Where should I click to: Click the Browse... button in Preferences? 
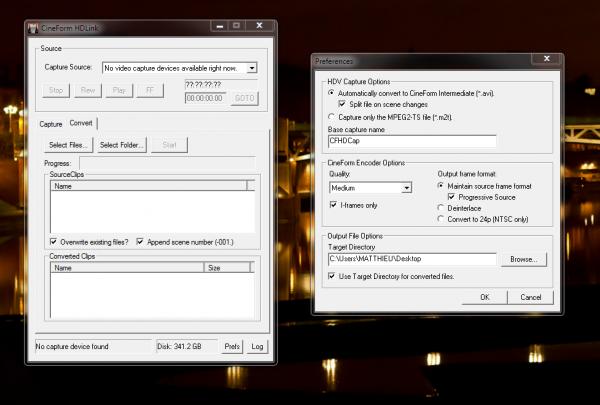(524, 259)
